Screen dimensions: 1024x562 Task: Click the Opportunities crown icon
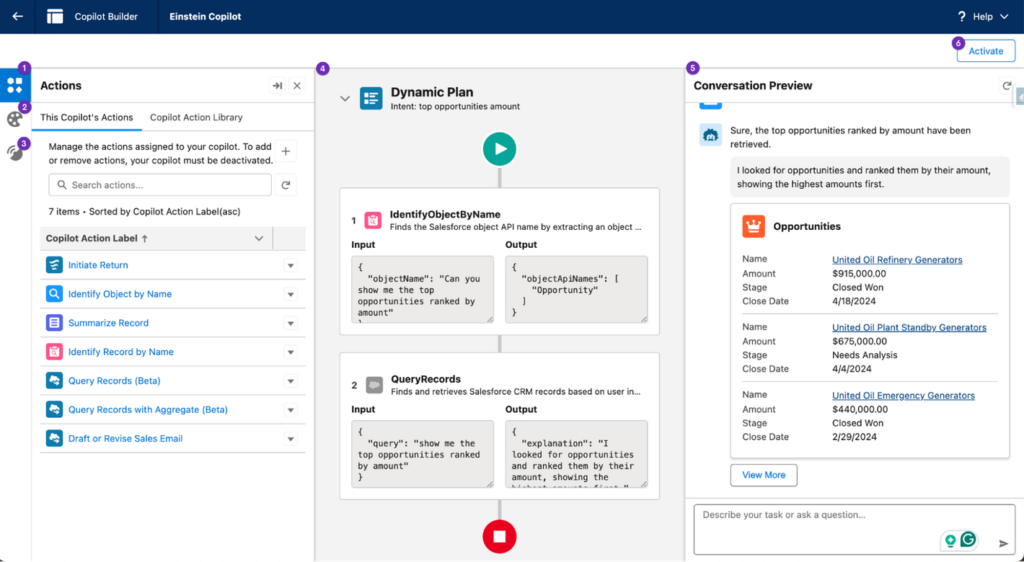[754, 226]
